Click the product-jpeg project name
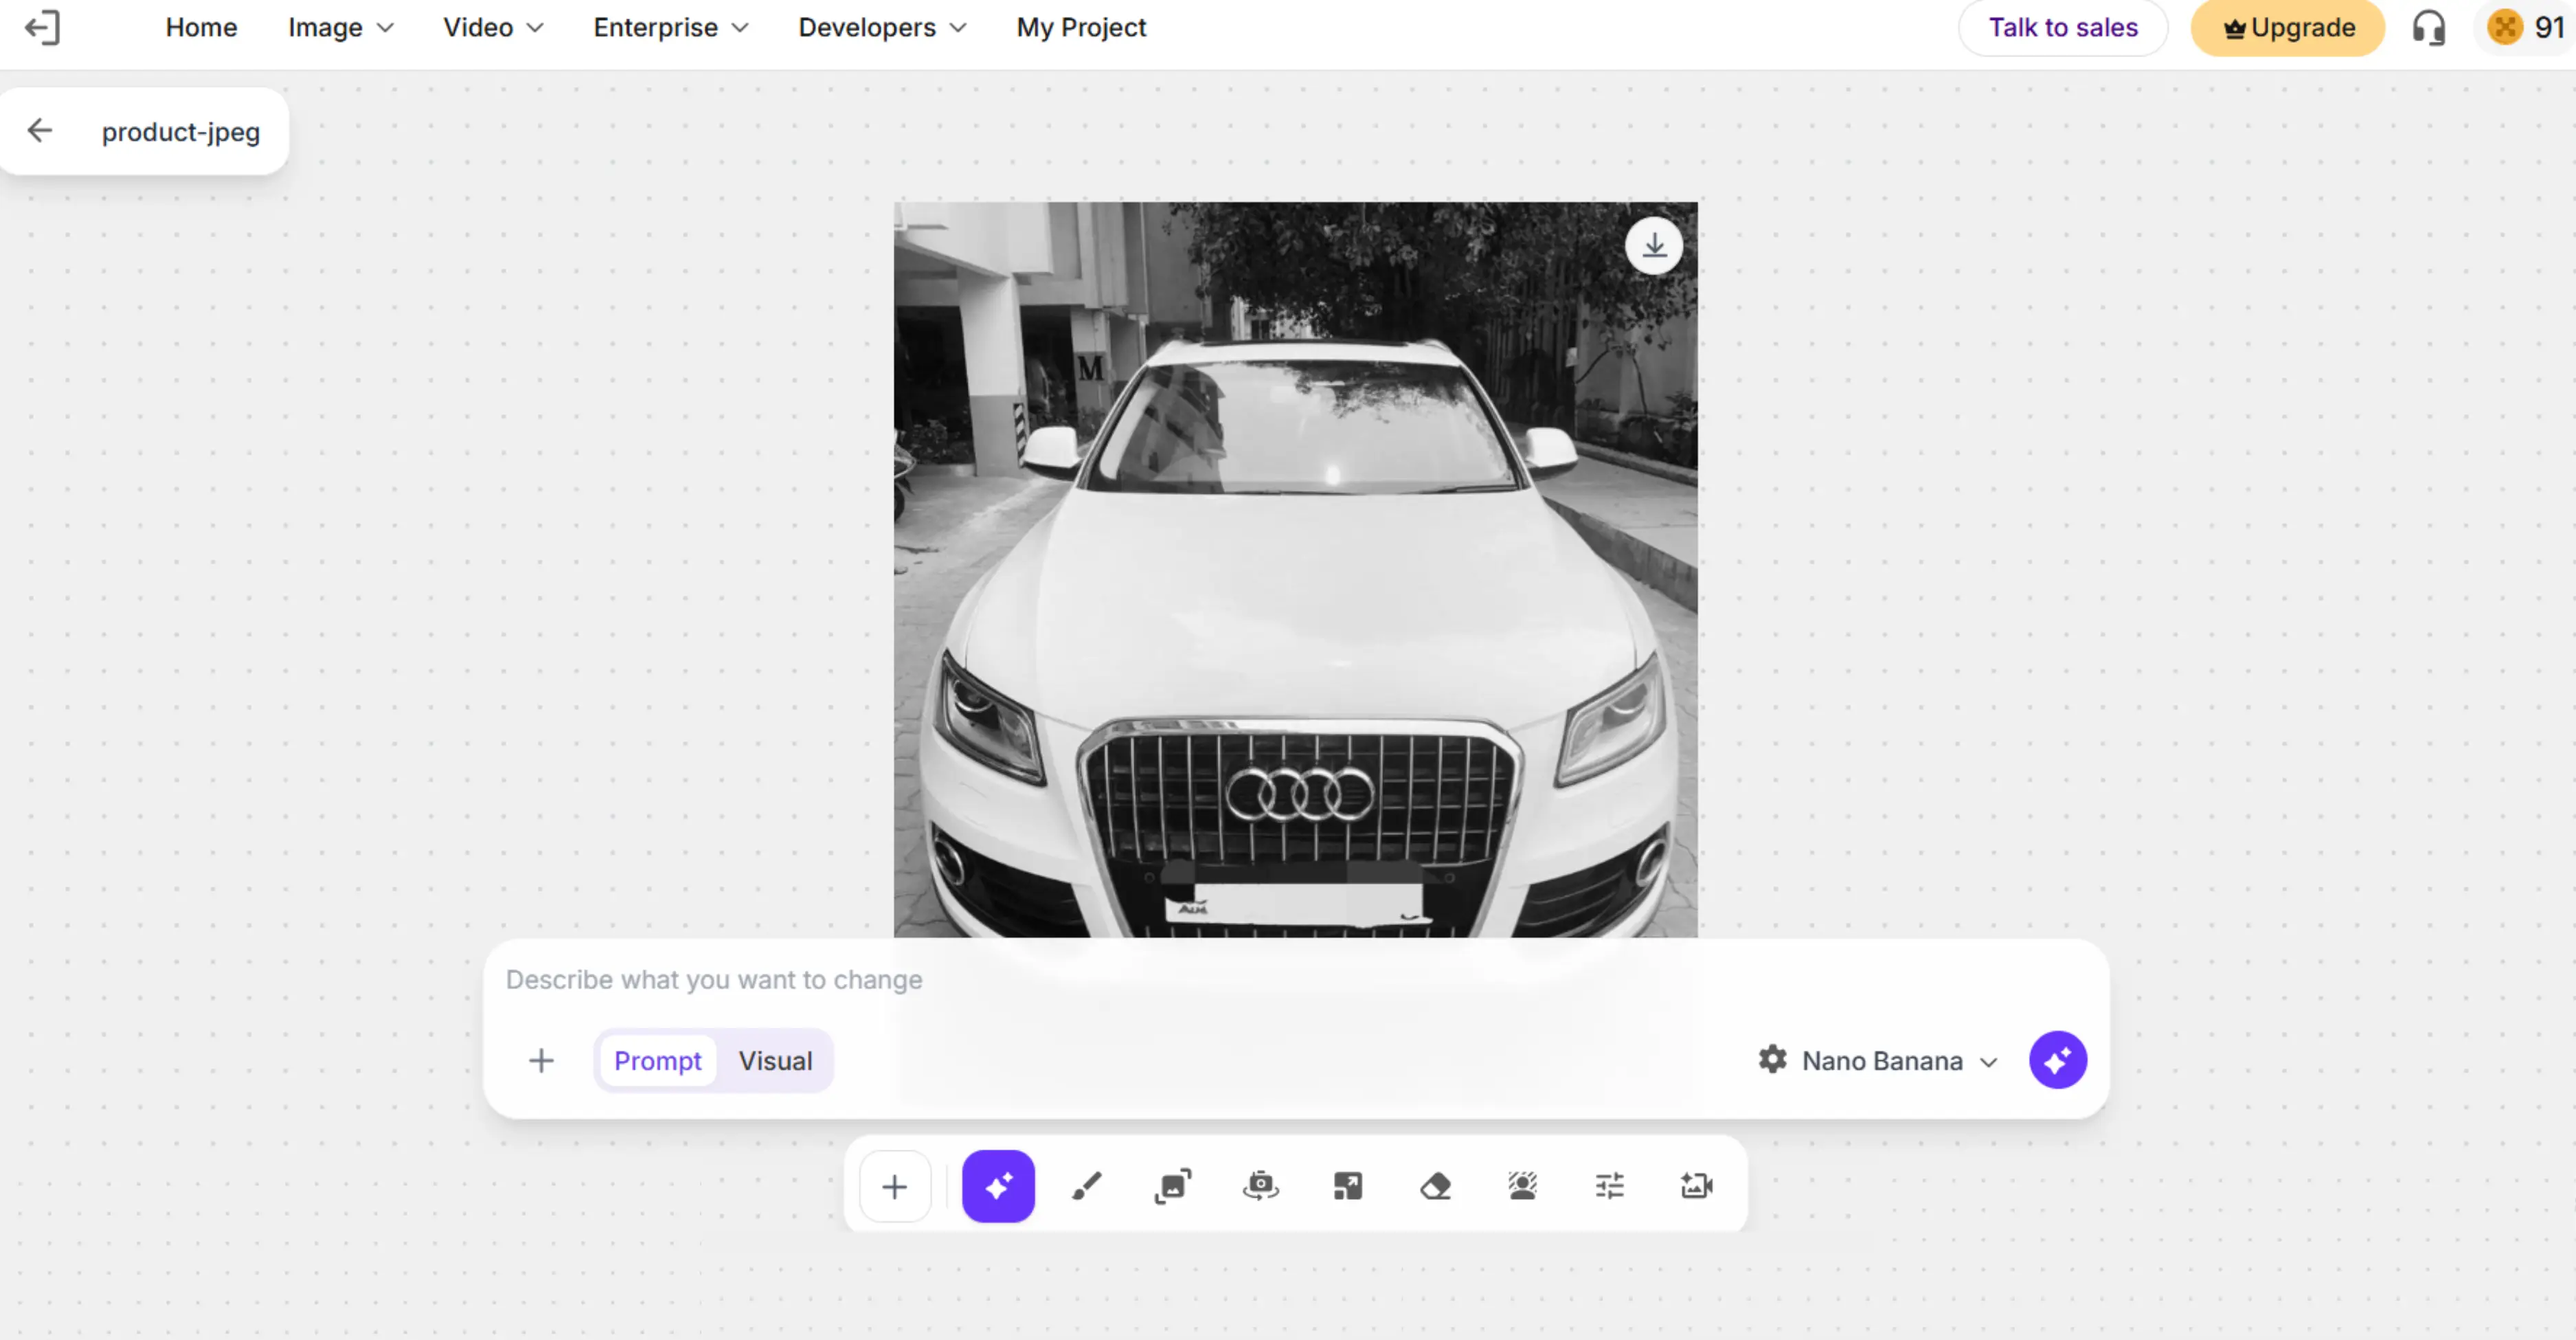Image resolution: width=2576 pixels, height=1340 pixels. click(x=181, y=132)
